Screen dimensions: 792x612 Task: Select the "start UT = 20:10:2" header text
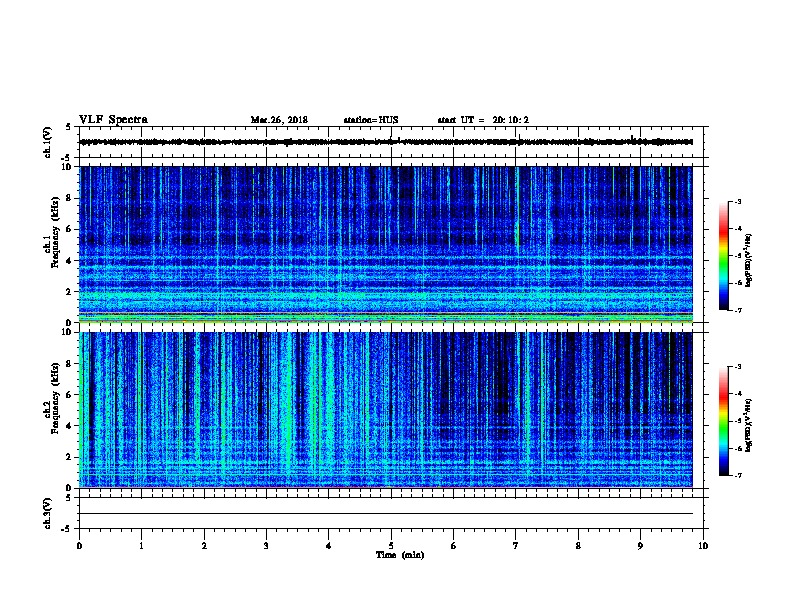483,120
